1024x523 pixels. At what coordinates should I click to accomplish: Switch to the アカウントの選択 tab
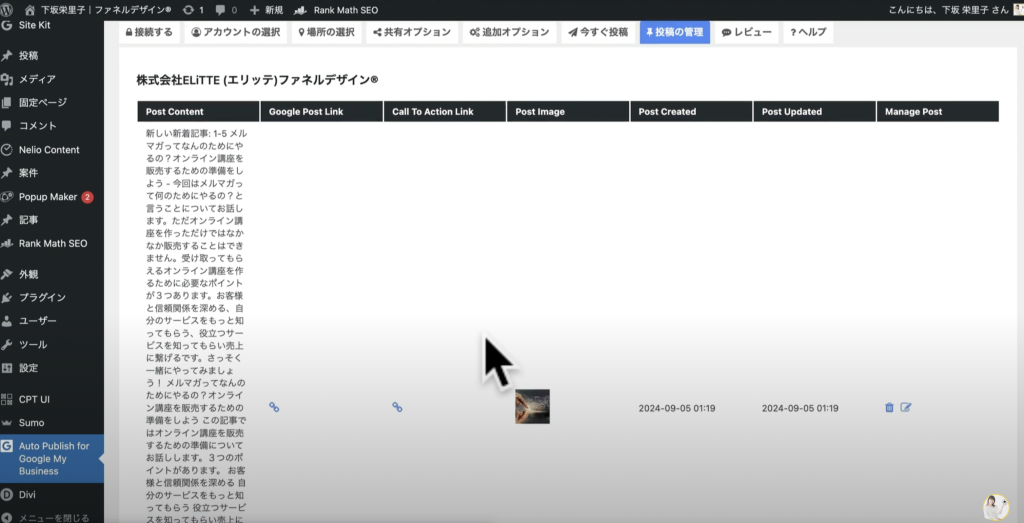[236, 32]
